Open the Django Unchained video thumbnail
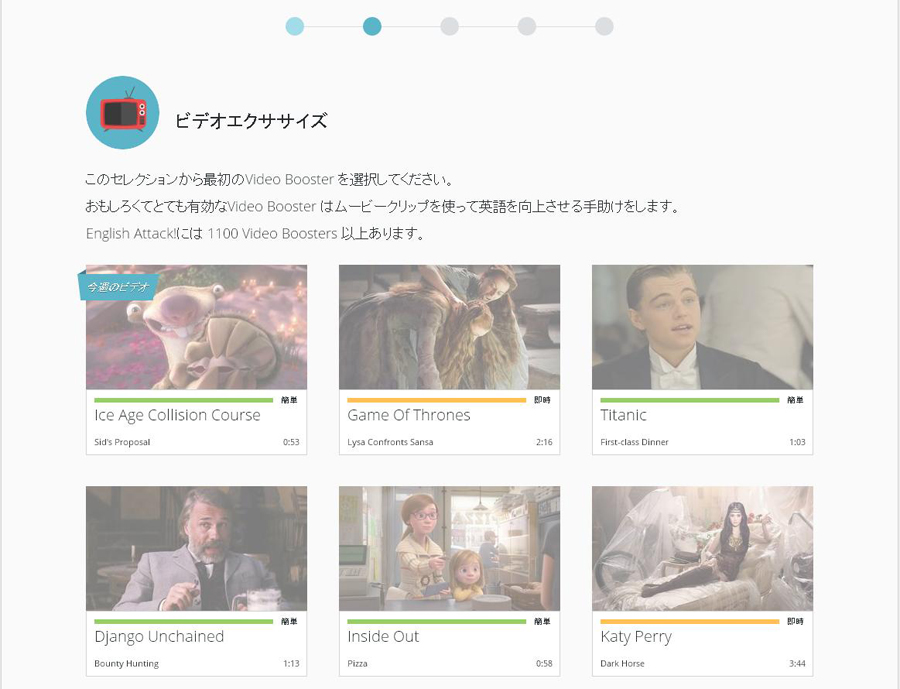 coord(196,548)
